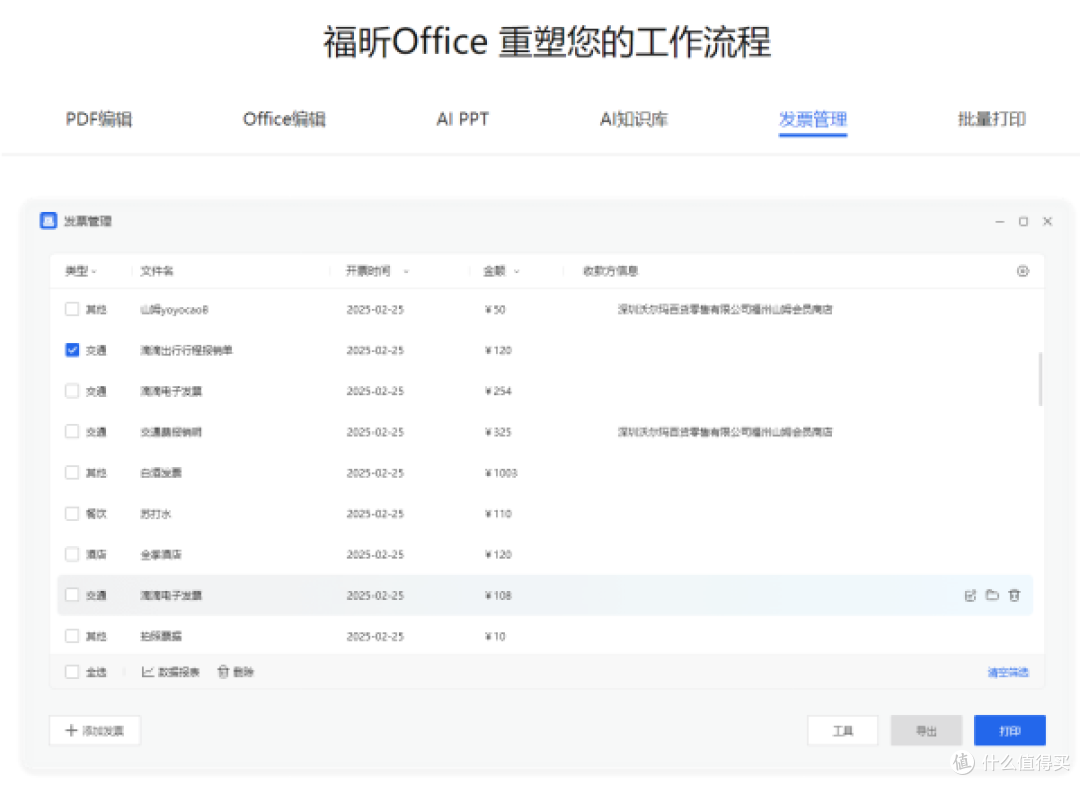Click file name 山姆yoyocao8
This screenshot has height=785, width=1080.
click(x=174, y=310)
